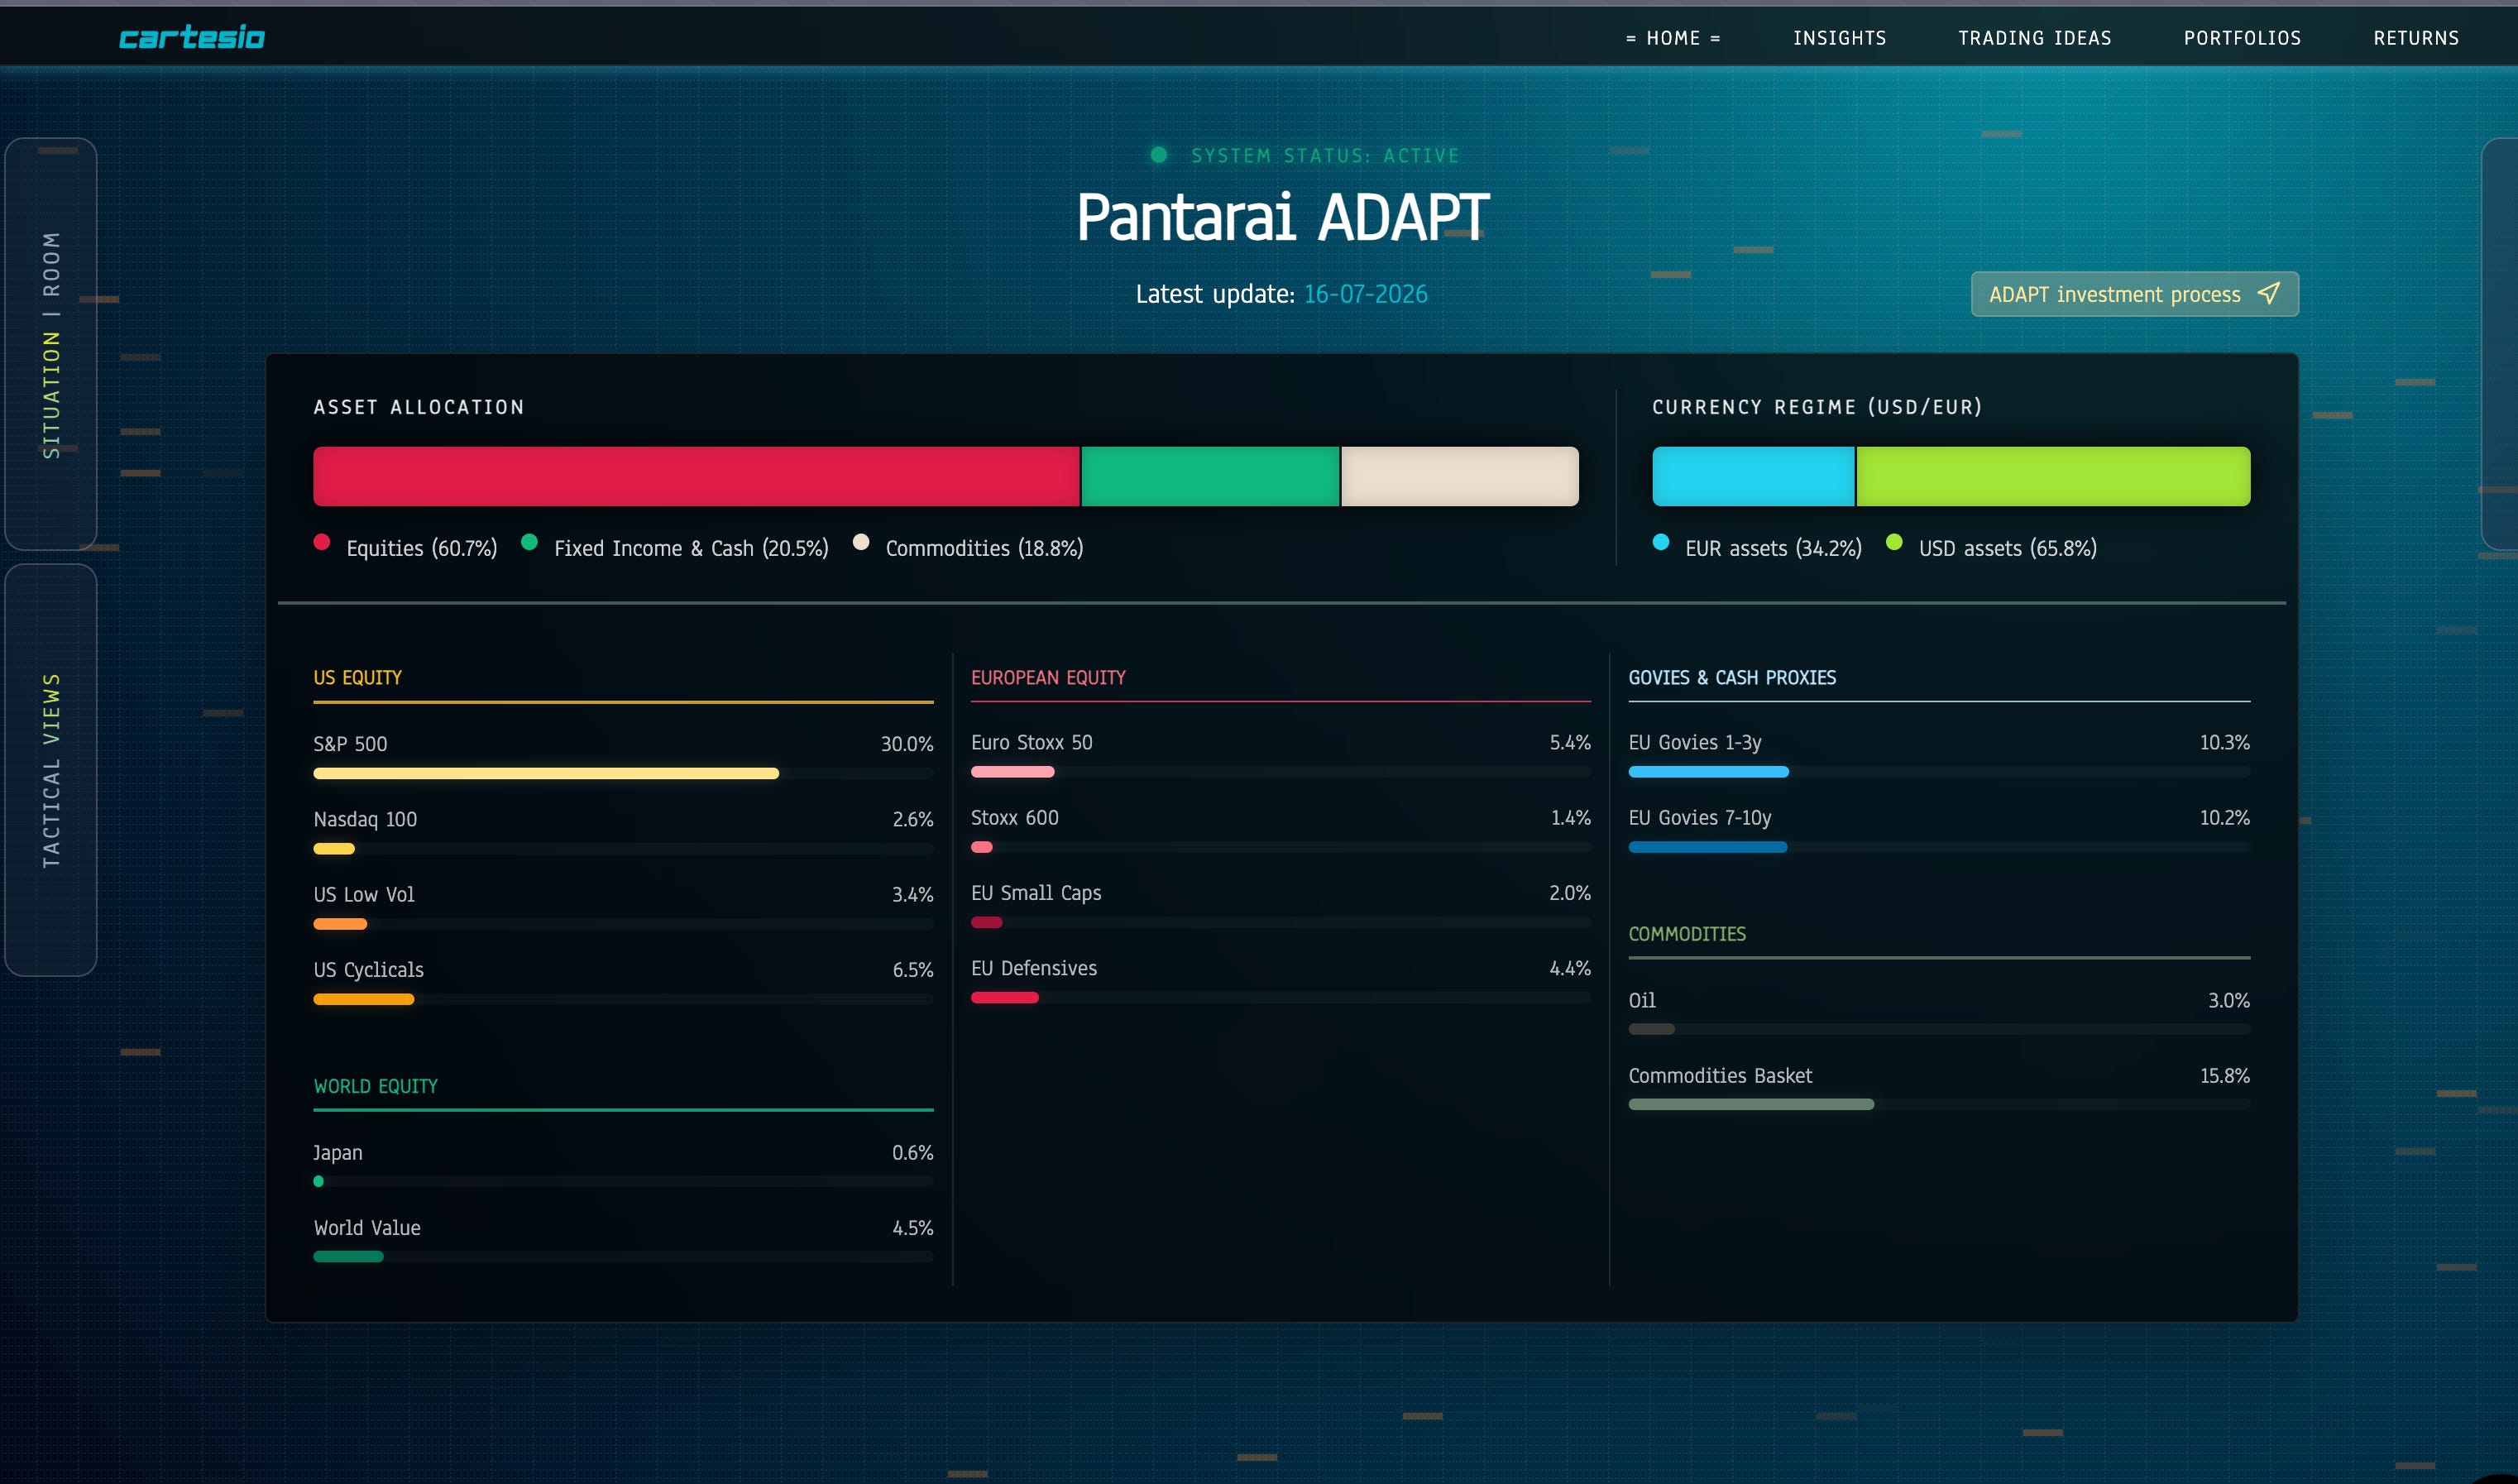
Task: Click the US EQUITY section heading
Action: click(x=357, y=678)
